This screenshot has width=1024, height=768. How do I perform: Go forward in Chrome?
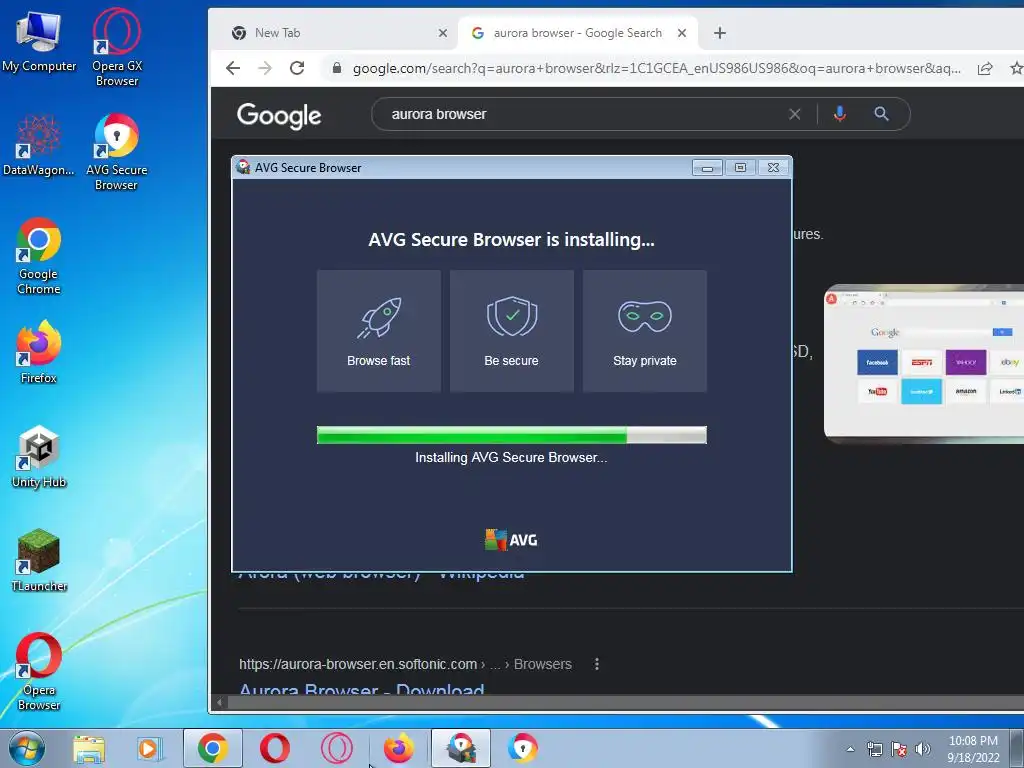pos(264,68)
